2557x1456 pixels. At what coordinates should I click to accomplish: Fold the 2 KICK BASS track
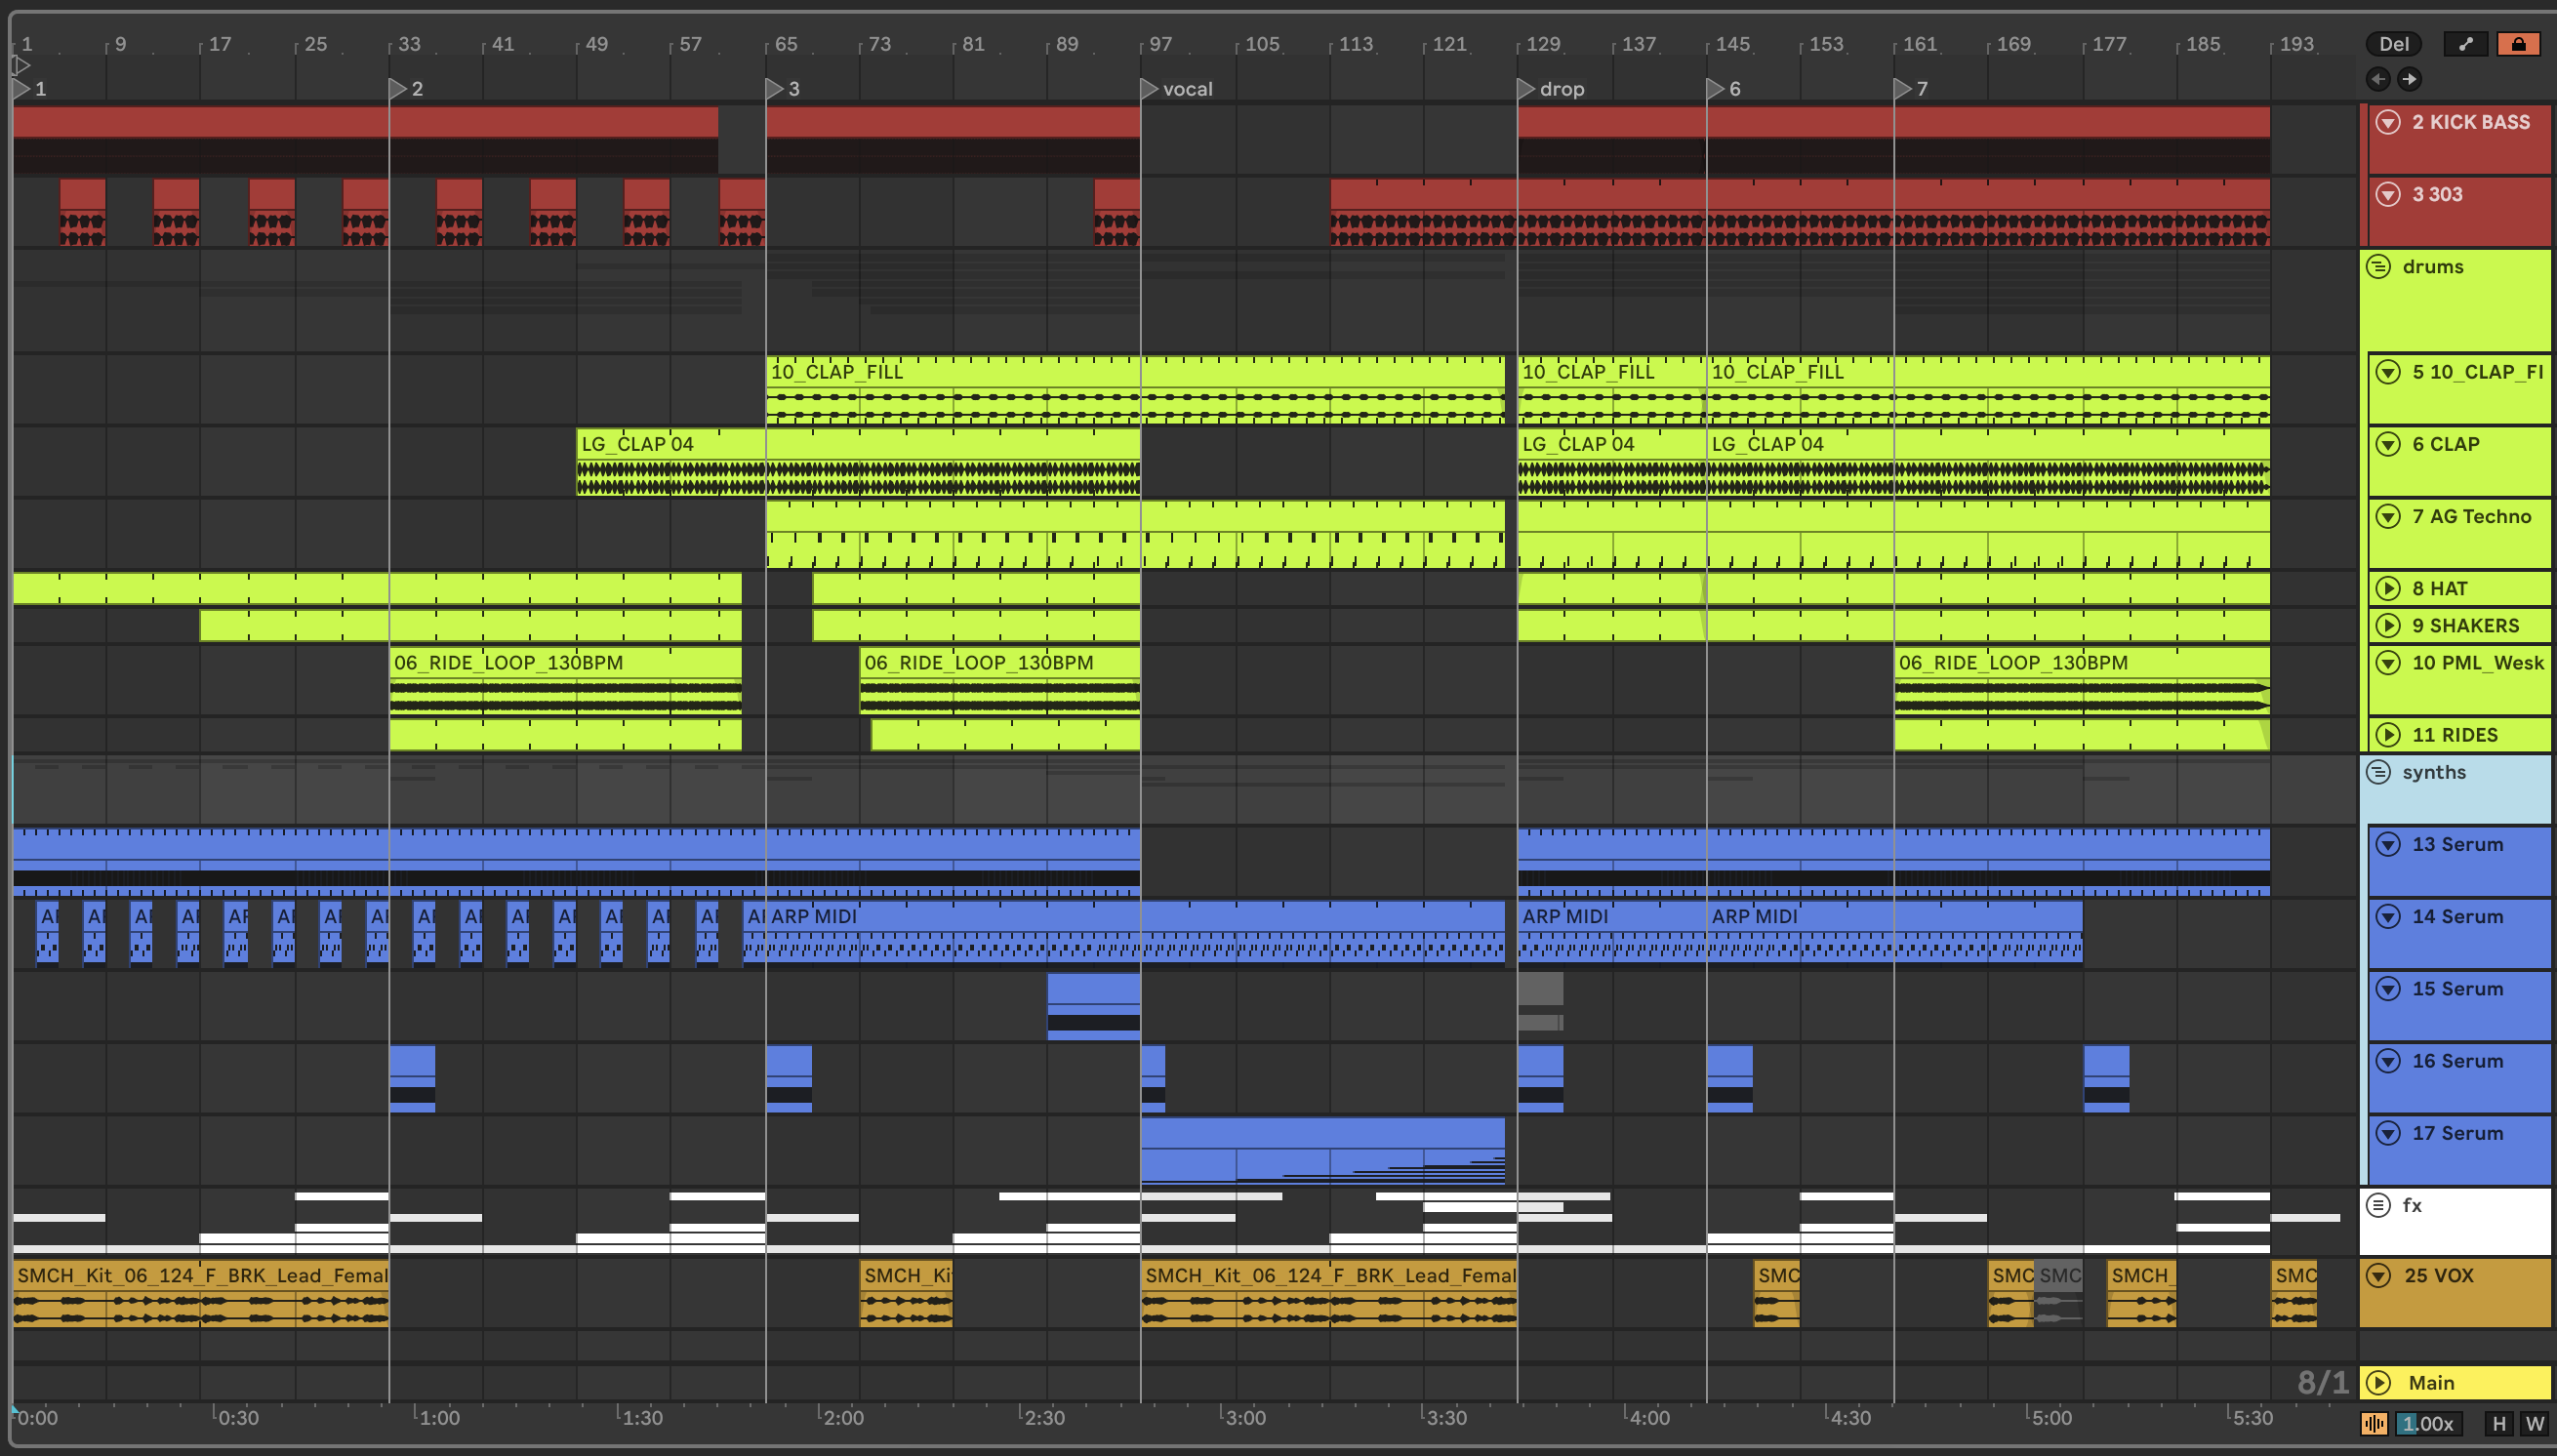(2388, 122)
